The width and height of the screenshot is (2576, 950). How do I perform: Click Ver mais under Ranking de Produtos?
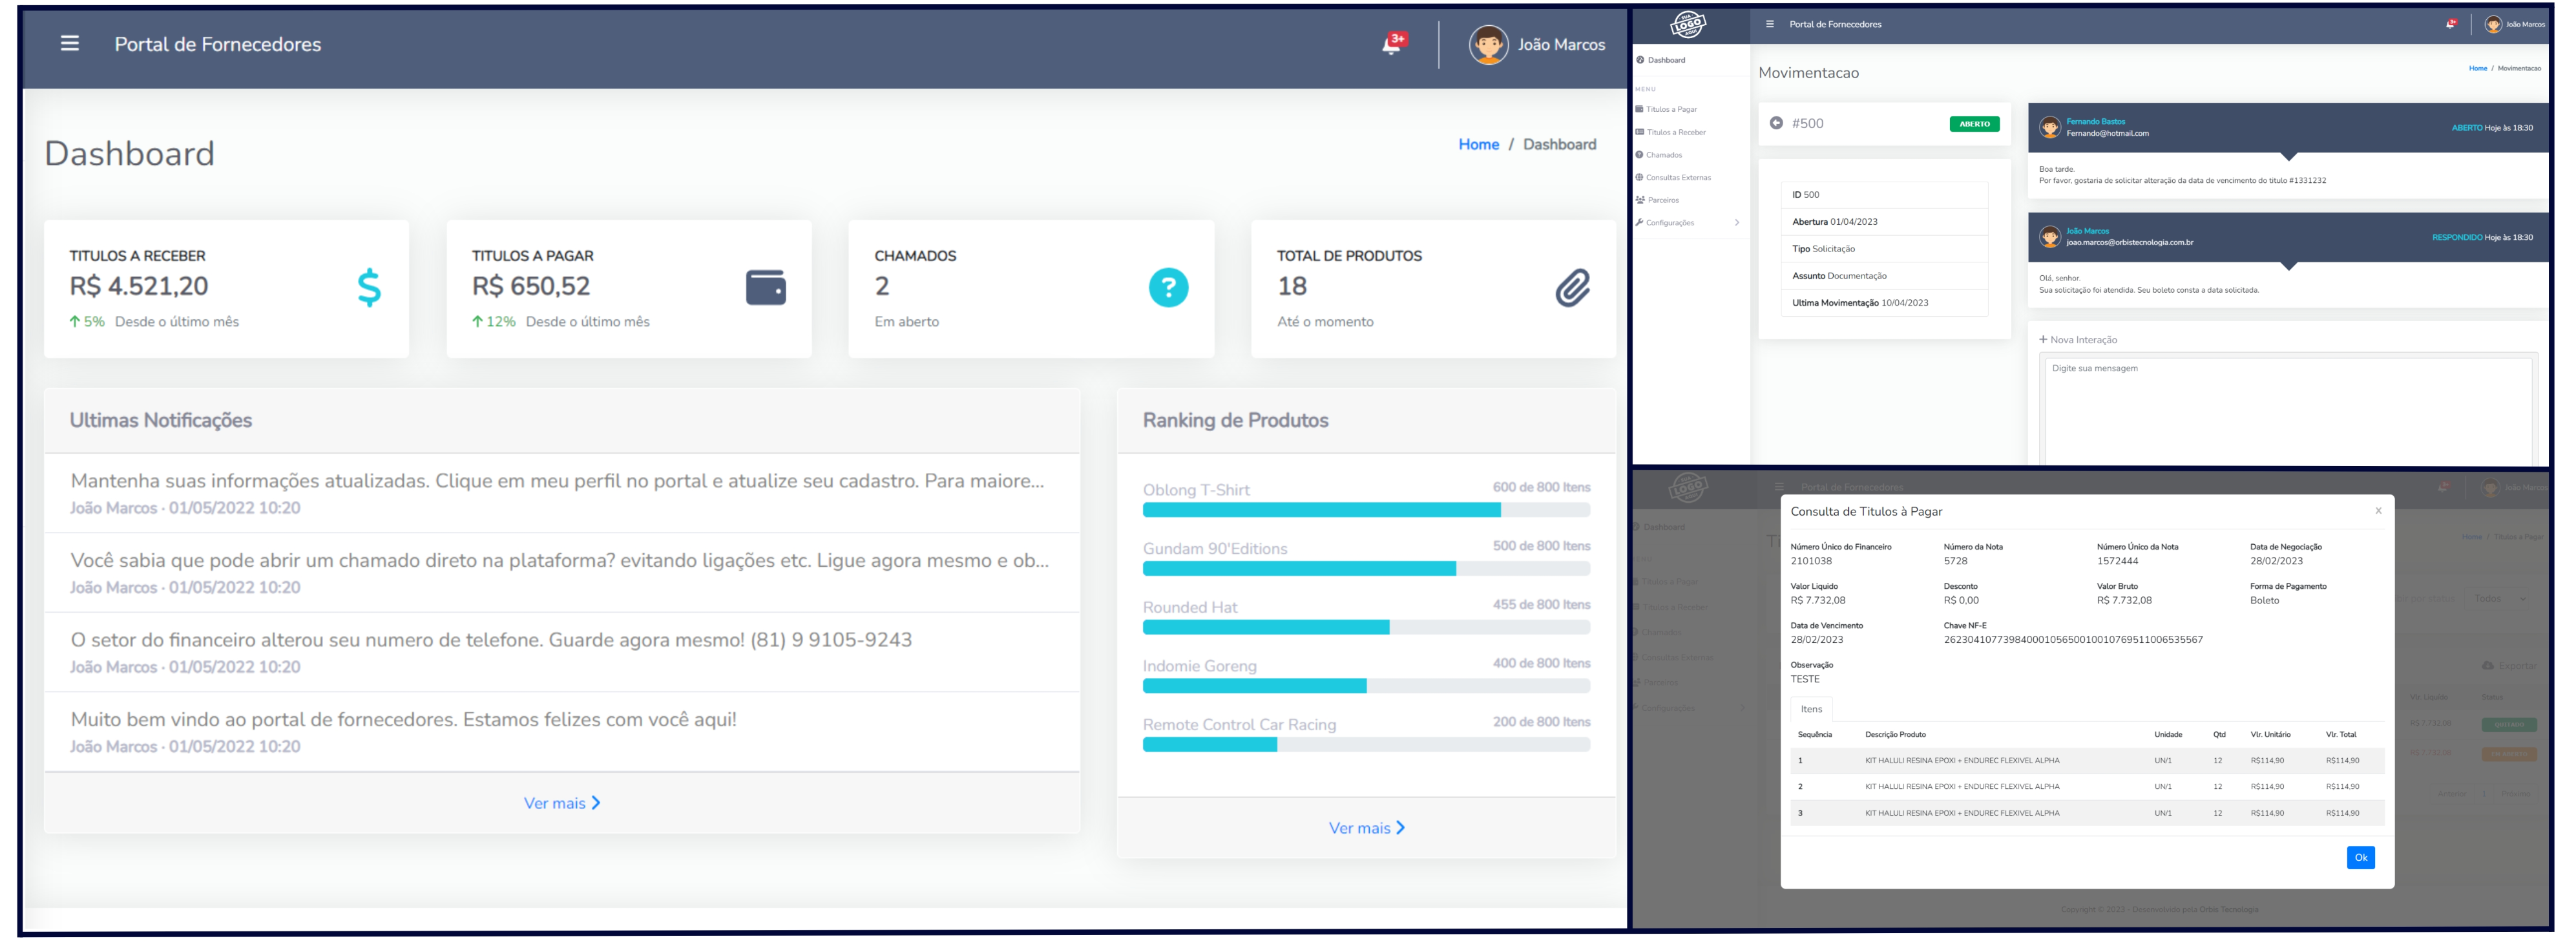point(1366,828)
